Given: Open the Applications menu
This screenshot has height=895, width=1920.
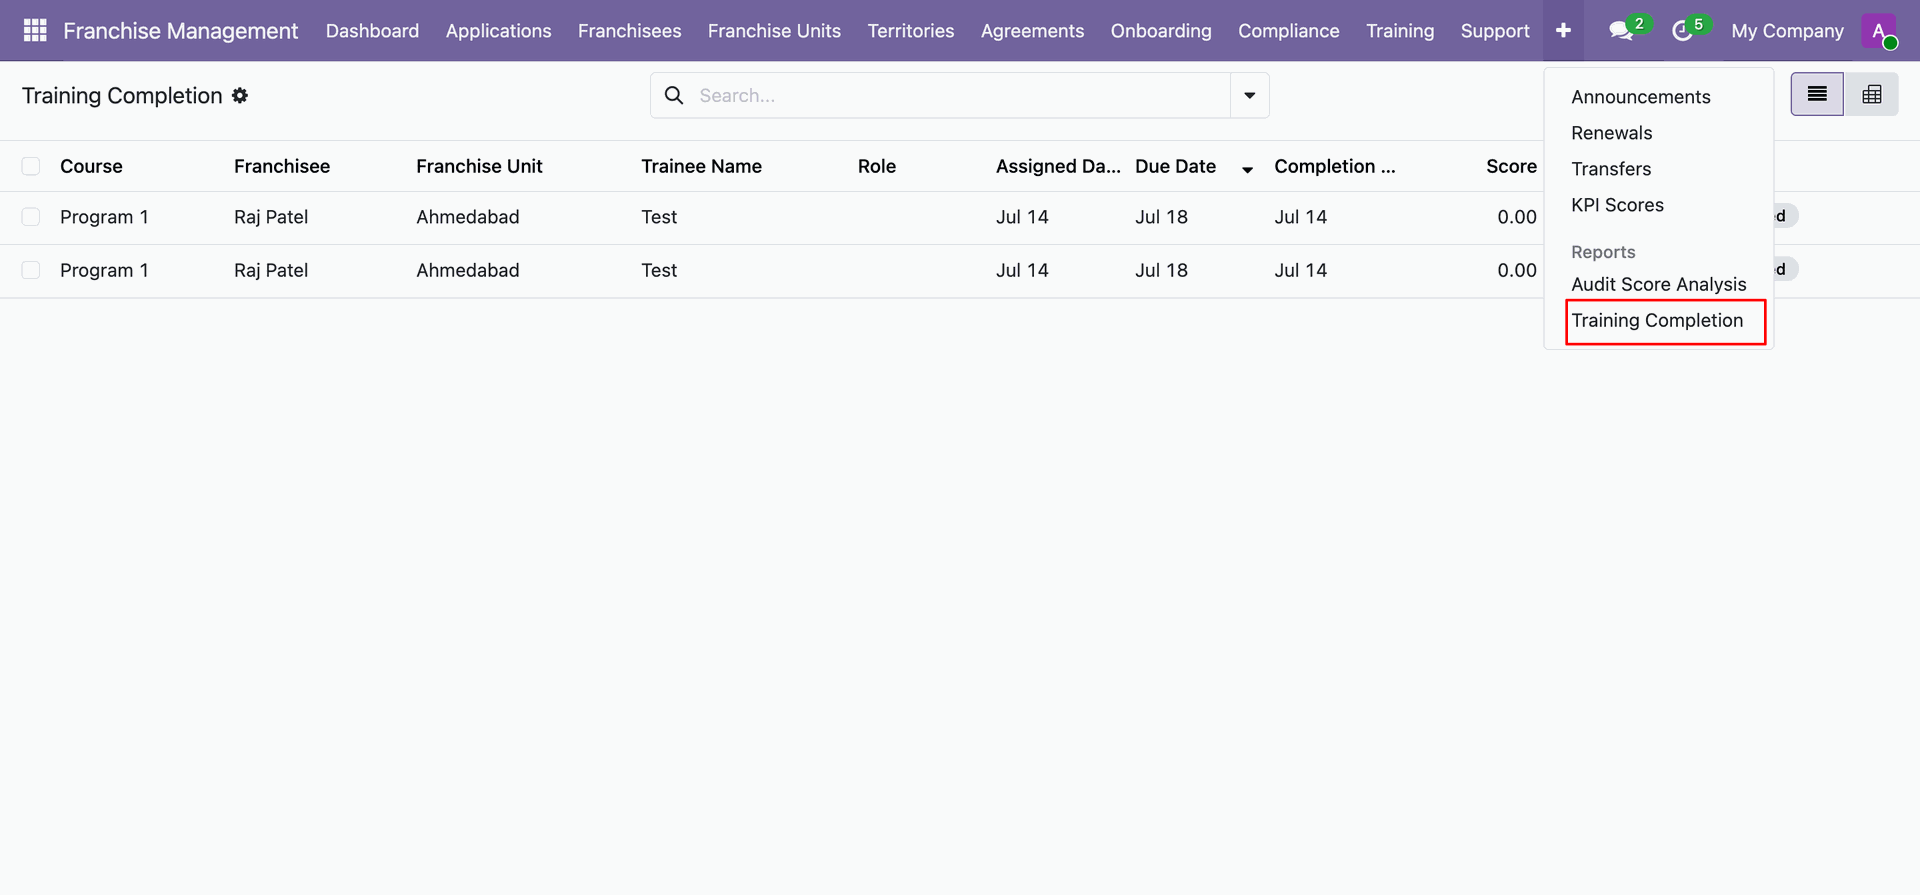Looking at the screenshot, I should tap(498, 31).
